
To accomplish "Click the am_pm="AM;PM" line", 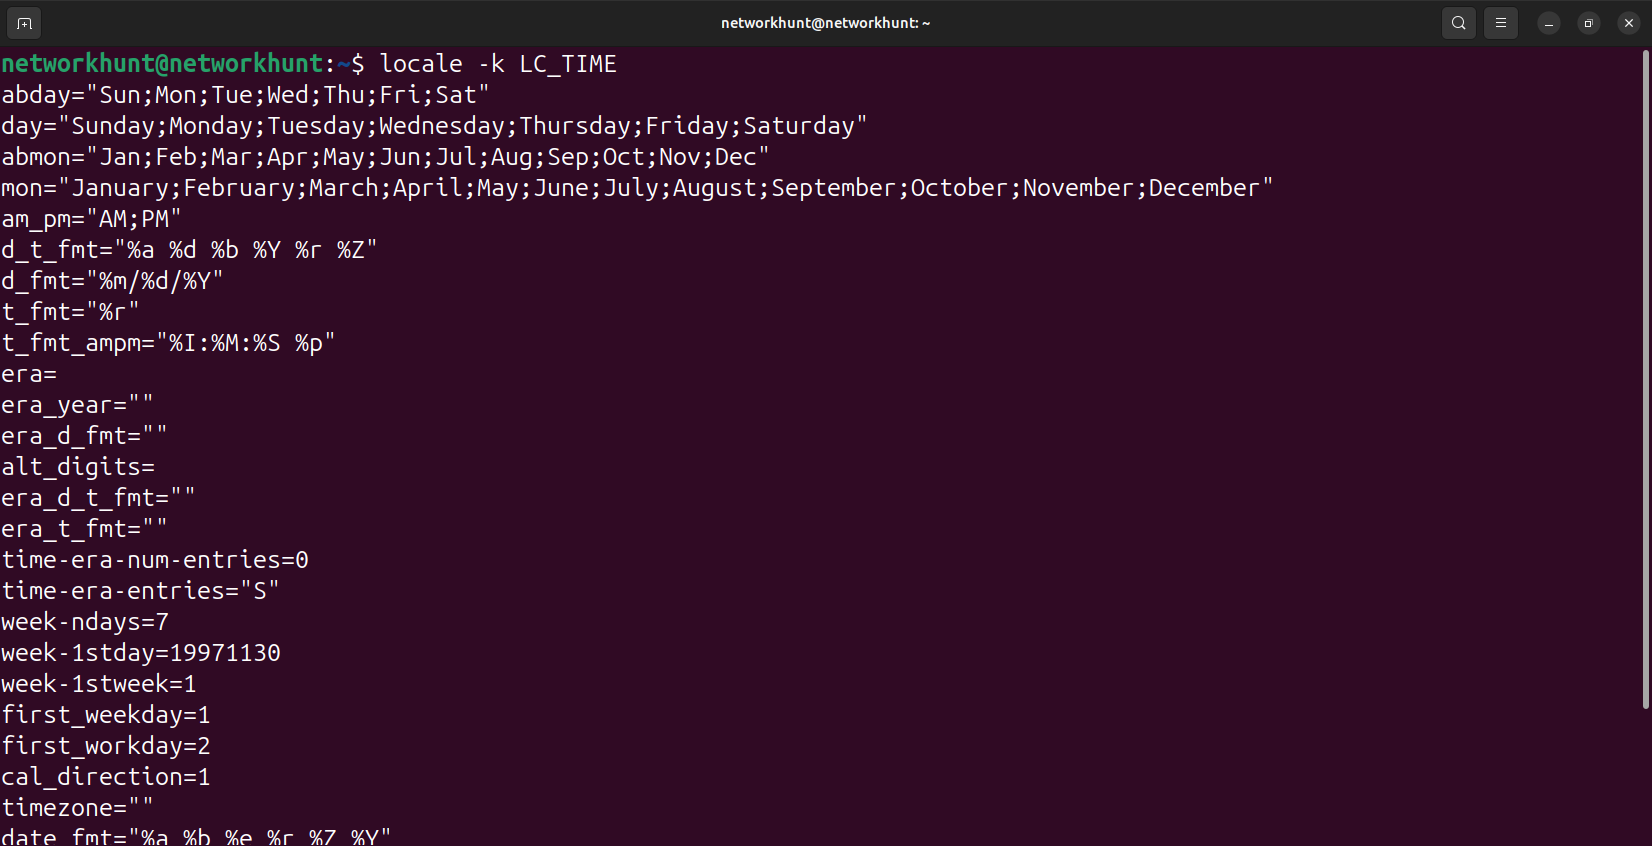I will 91,219.
